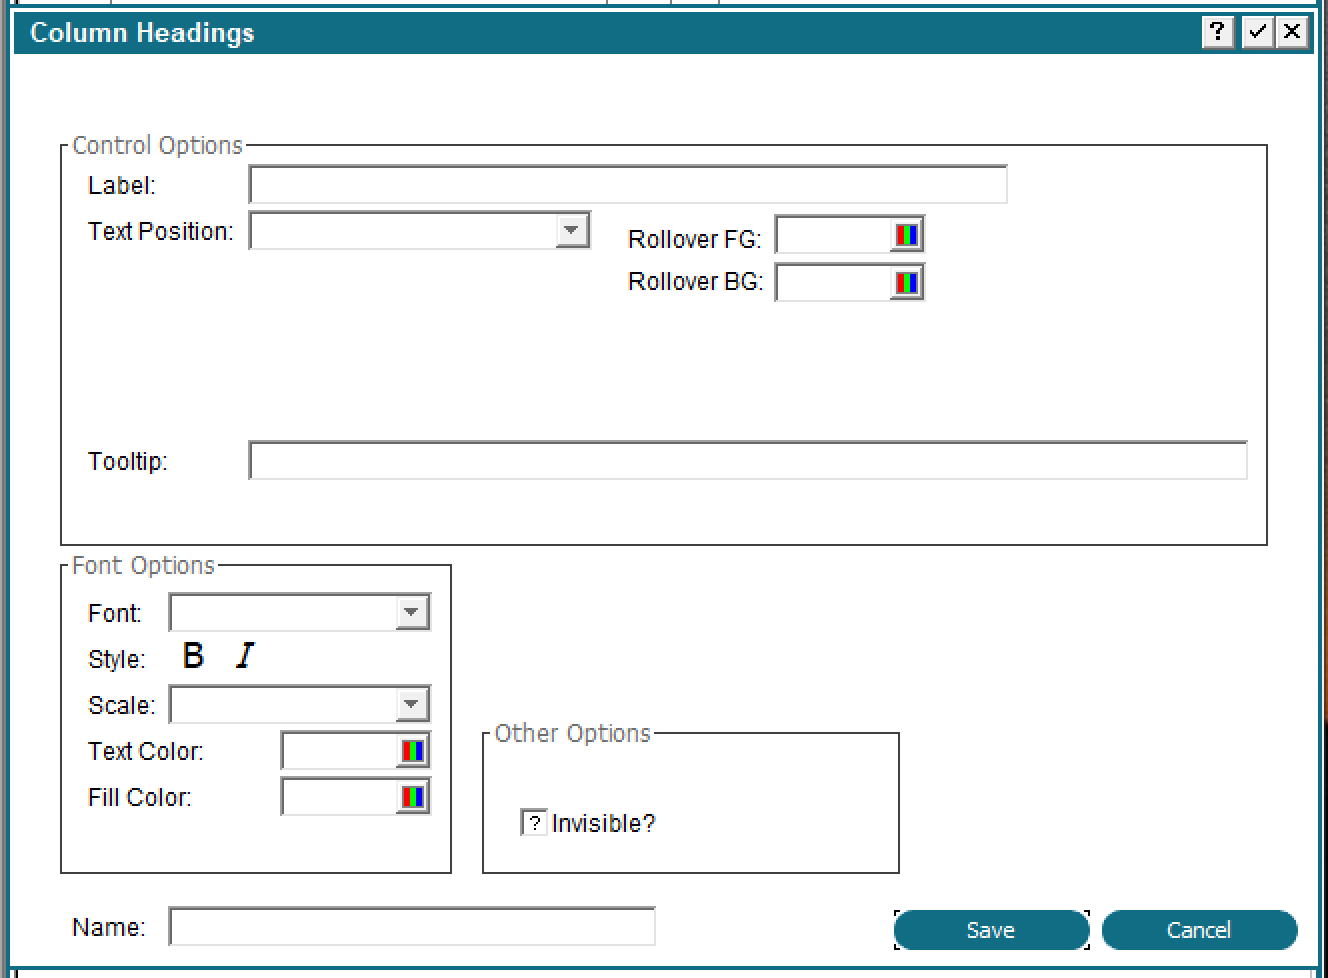1328x978 pixels.
Task: Expand the Scale dropdown
Action: [411, 705]
